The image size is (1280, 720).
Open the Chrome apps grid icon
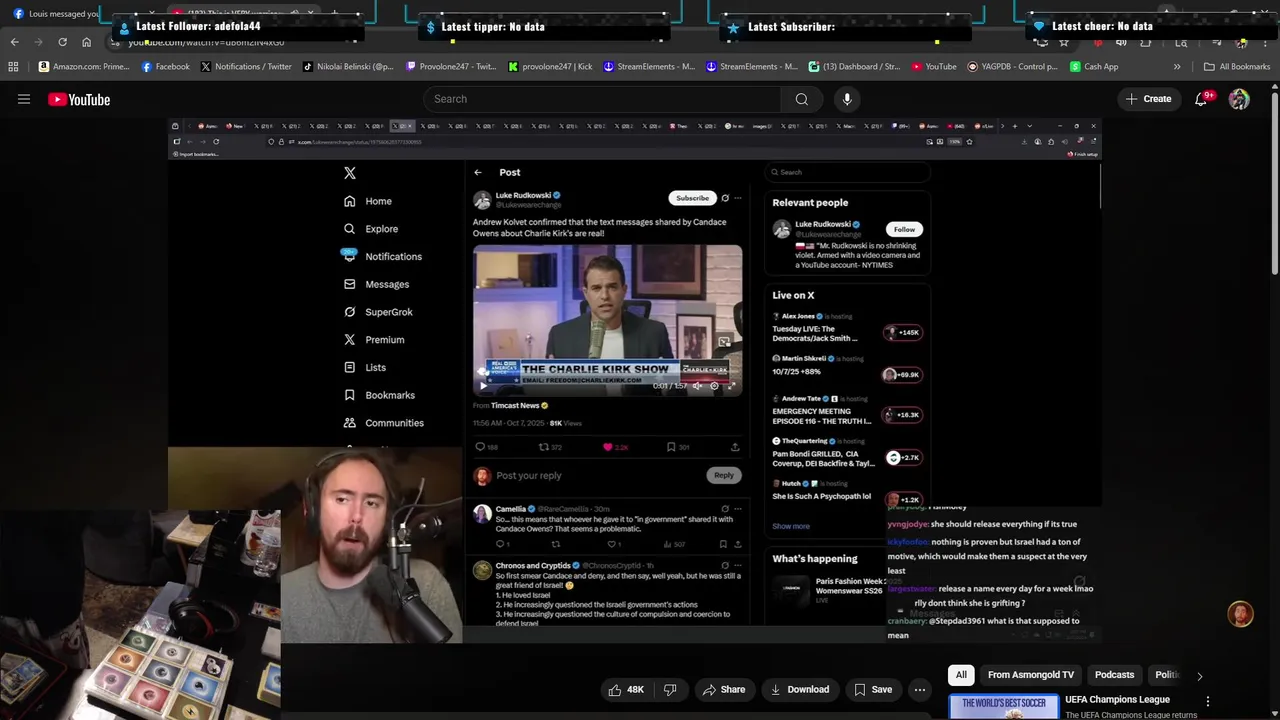13,67
